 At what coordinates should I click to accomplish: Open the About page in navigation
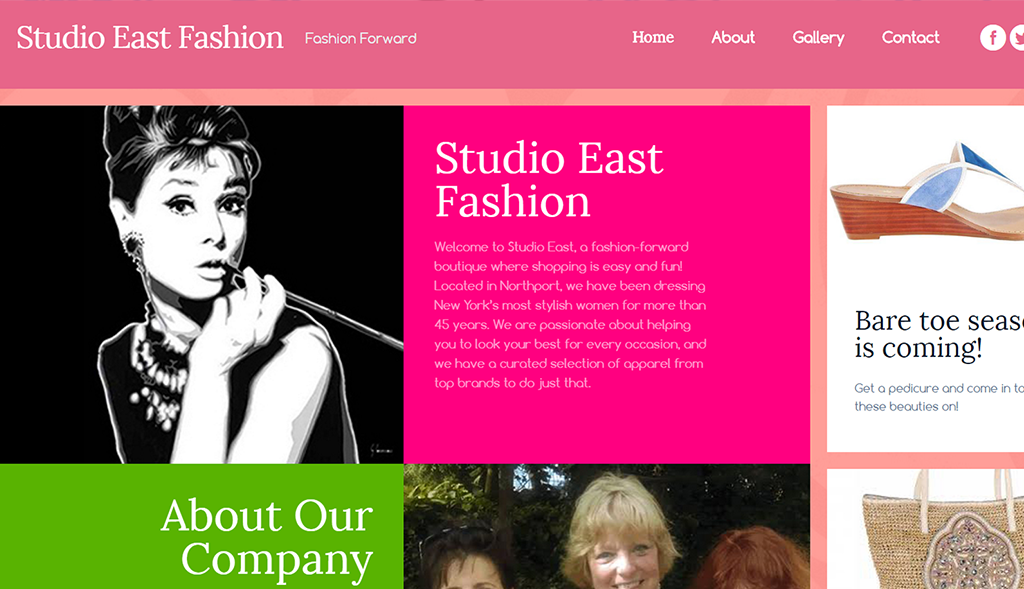tap(733, 37)
